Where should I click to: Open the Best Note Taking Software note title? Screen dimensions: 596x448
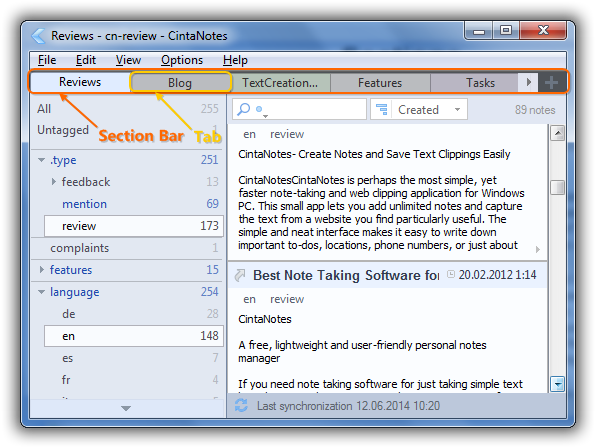click(346, 275)
